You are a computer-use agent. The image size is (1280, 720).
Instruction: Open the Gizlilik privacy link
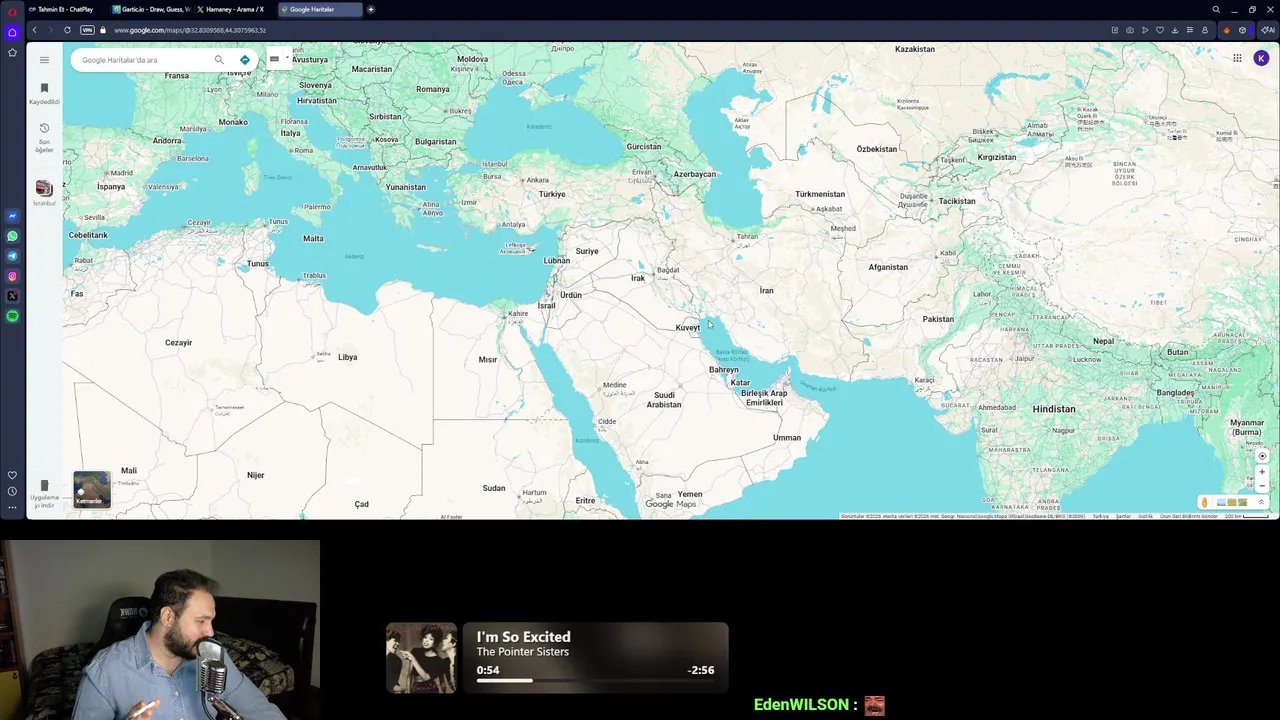[x=1146, y=516]
